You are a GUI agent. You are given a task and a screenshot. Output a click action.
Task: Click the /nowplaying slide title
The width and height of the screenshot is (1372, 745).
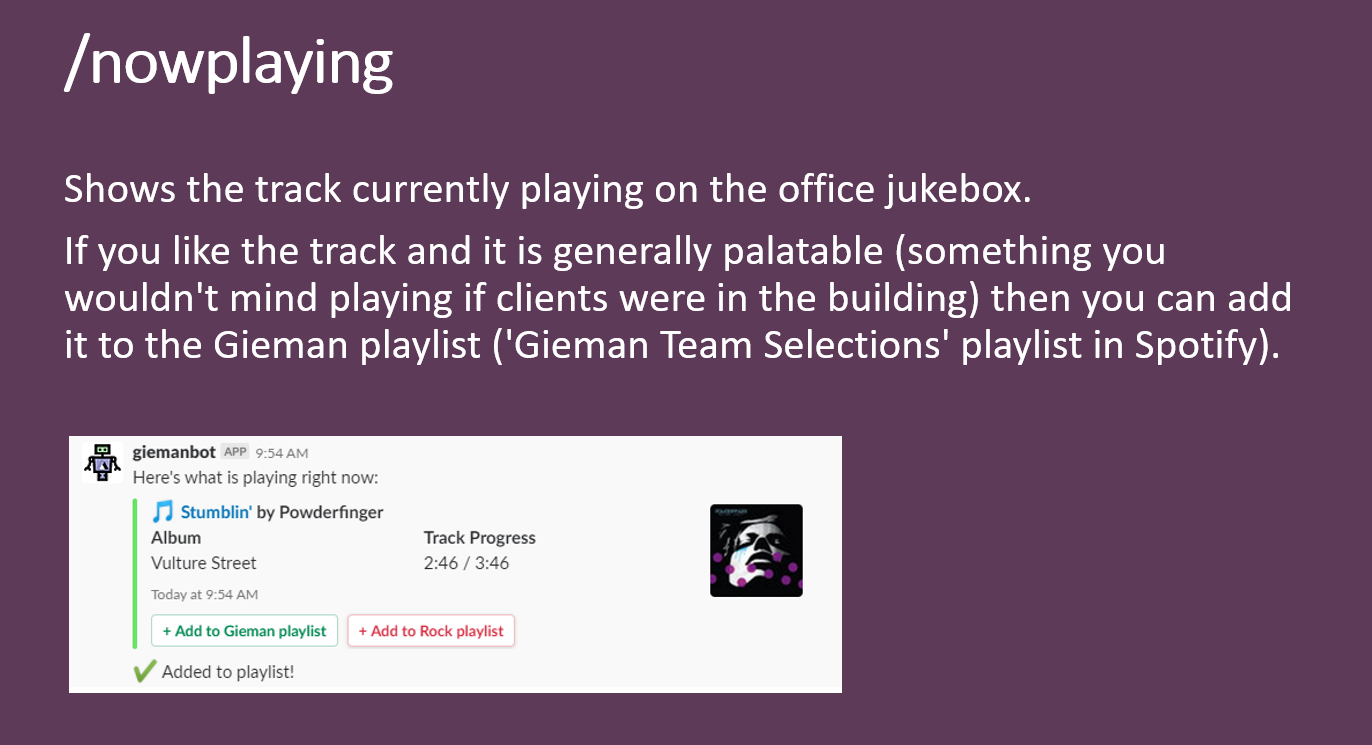pos(228,62)
